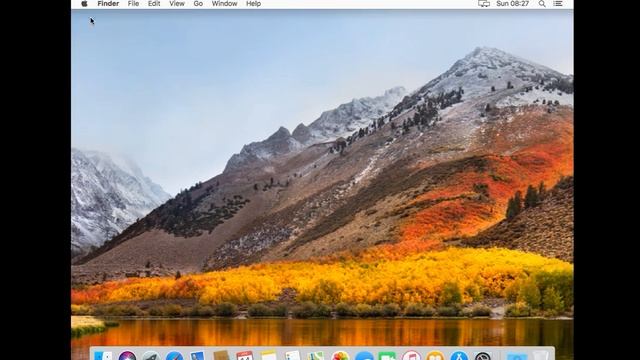Launch Siri from the Dock

point(127,356)
